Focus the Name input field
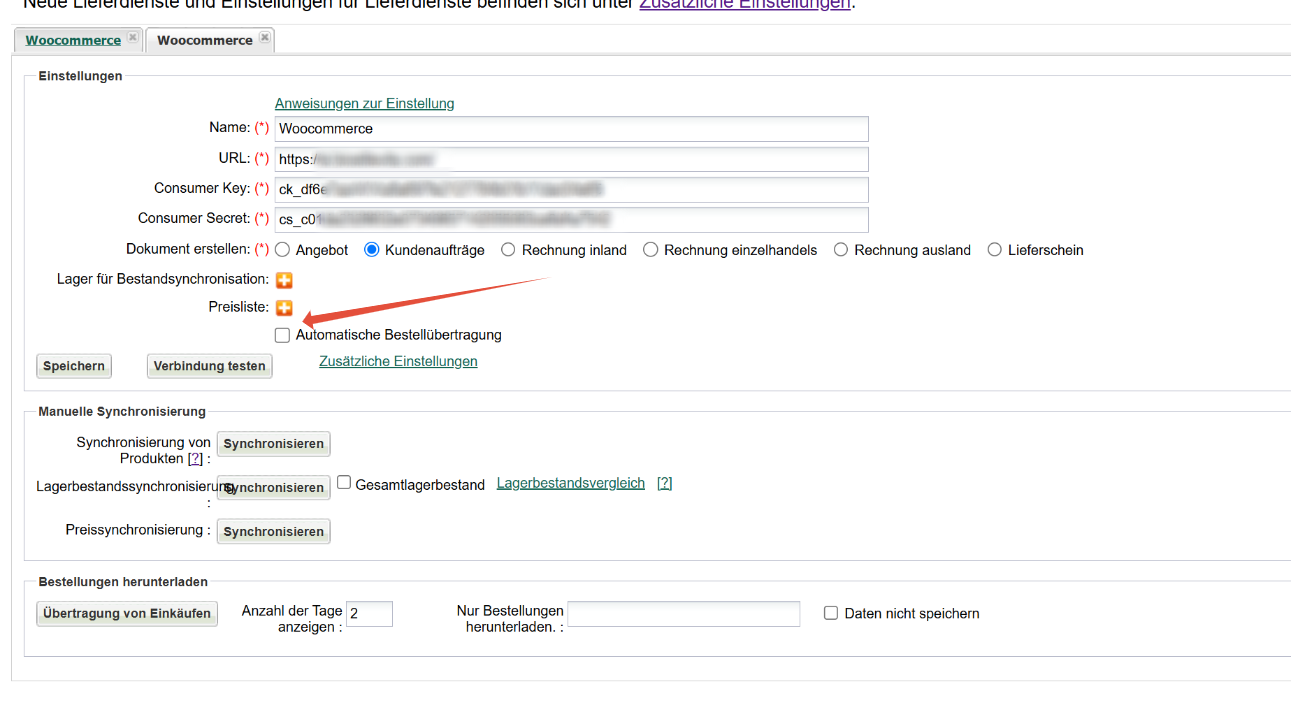Screen dimensions: 1291x712 point(571,129)
